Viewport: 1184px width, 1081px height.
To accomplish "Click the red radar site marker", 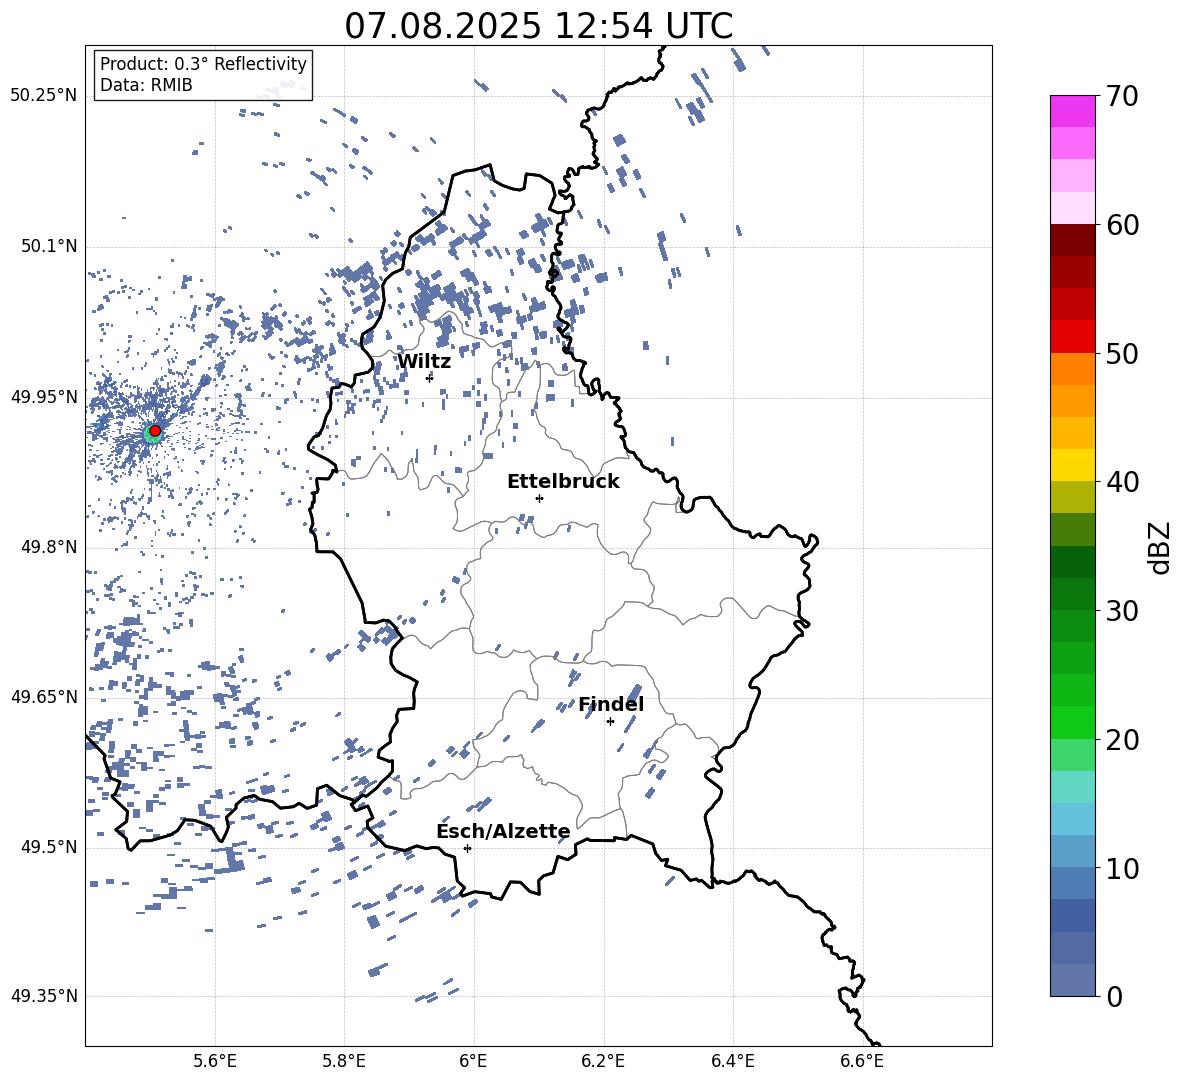I will [x=155, y=431].
